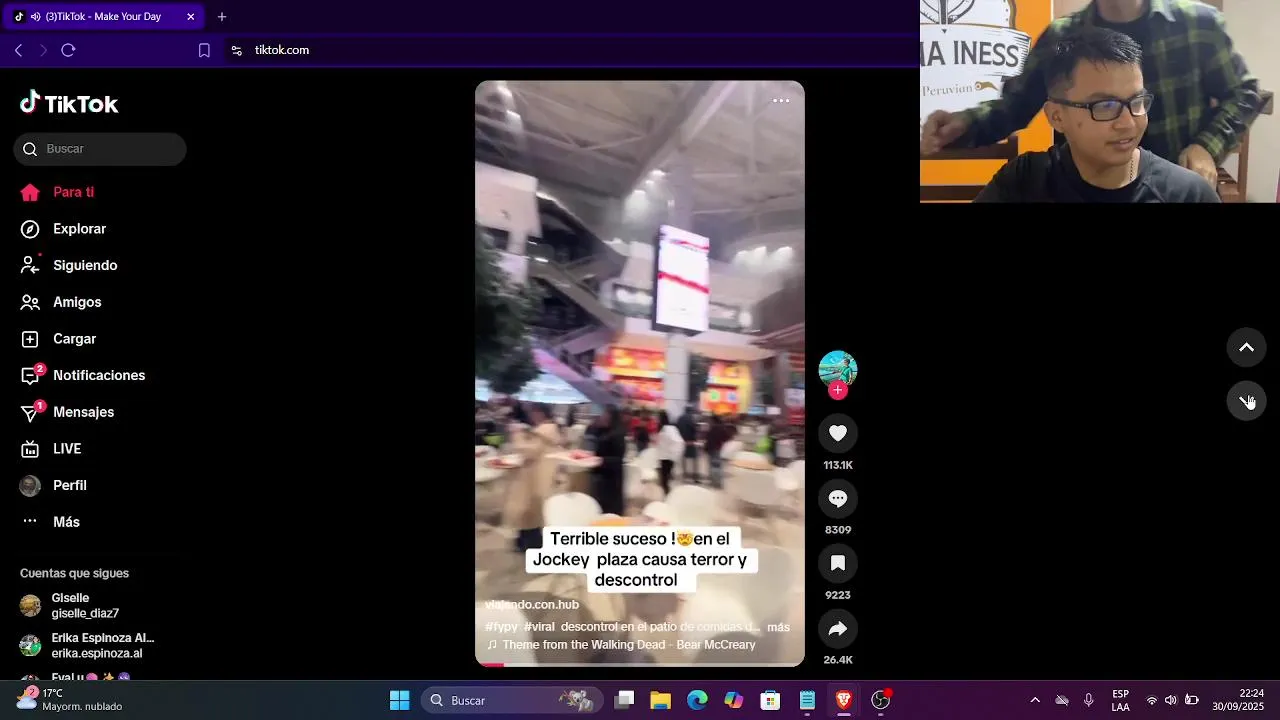1280x720 pixels.
Task: Open your Perfil page
Action: pos(54,485)
